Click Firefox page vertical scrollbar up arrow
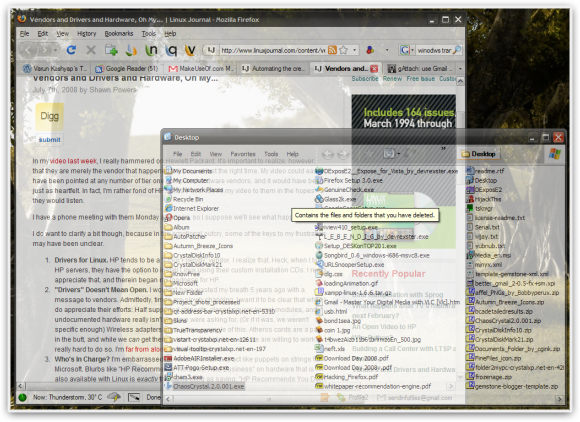Image resolution: width=580 pixels, height=422 pixels. click(x=460, y=81)
